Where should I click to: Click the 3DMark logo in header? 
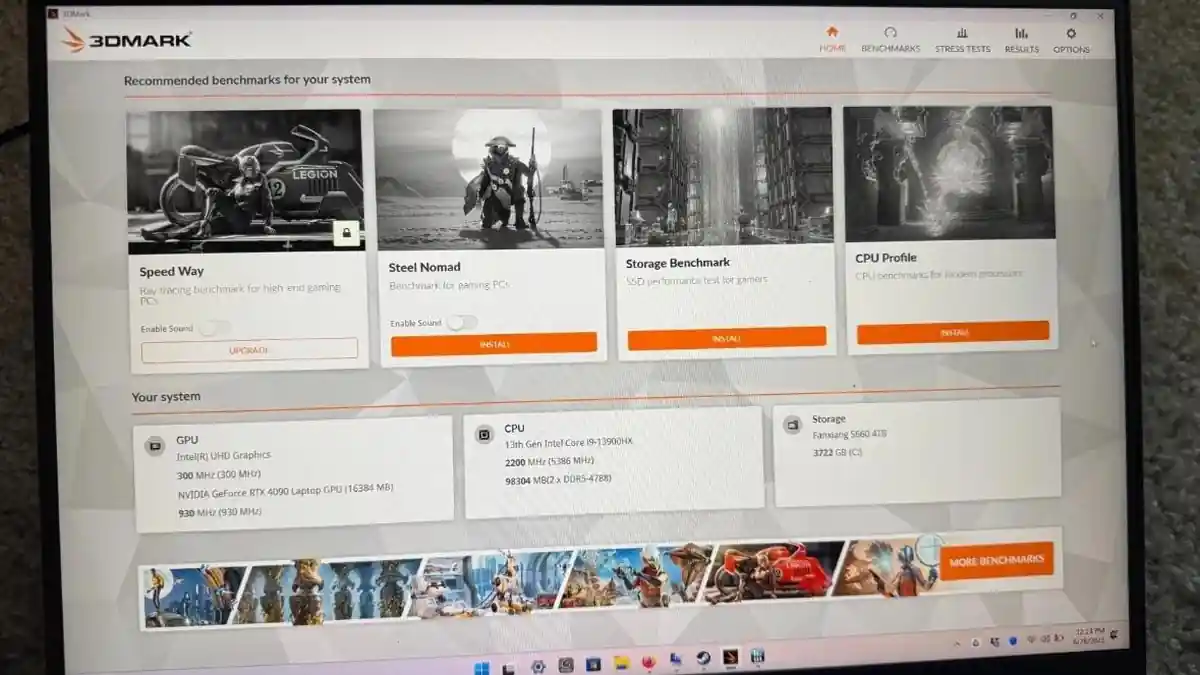click(x=126, y=39)
